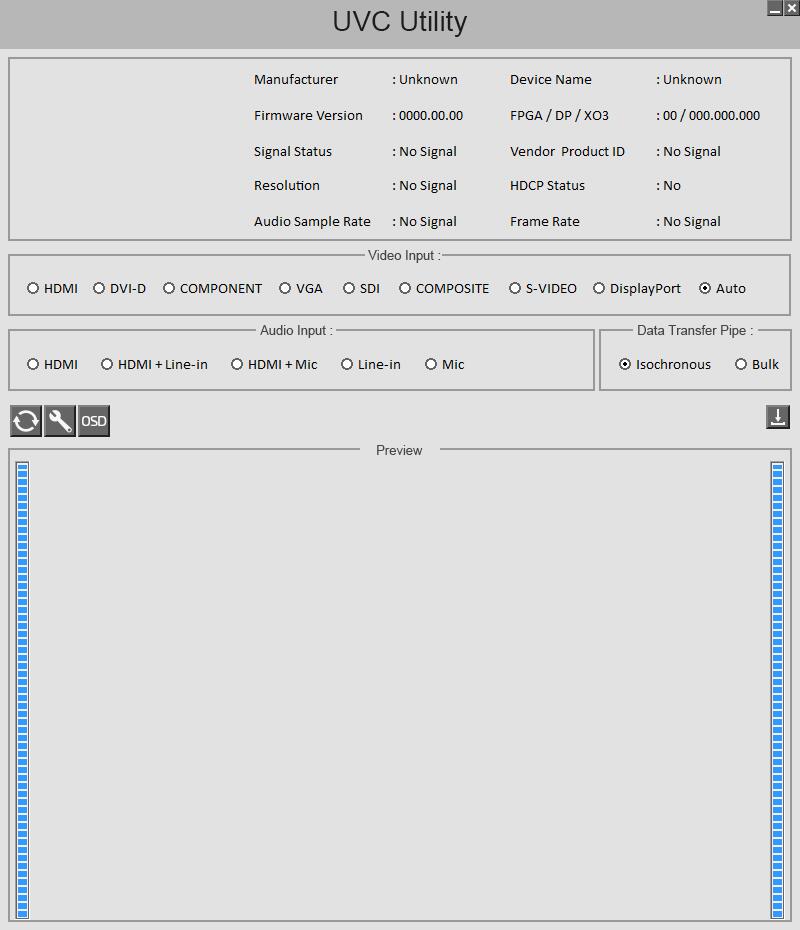Image resolution: width=800 pixels, height=930 pixels.
Task: Choose COMPOSITE video input
Action: click(444, 288)
